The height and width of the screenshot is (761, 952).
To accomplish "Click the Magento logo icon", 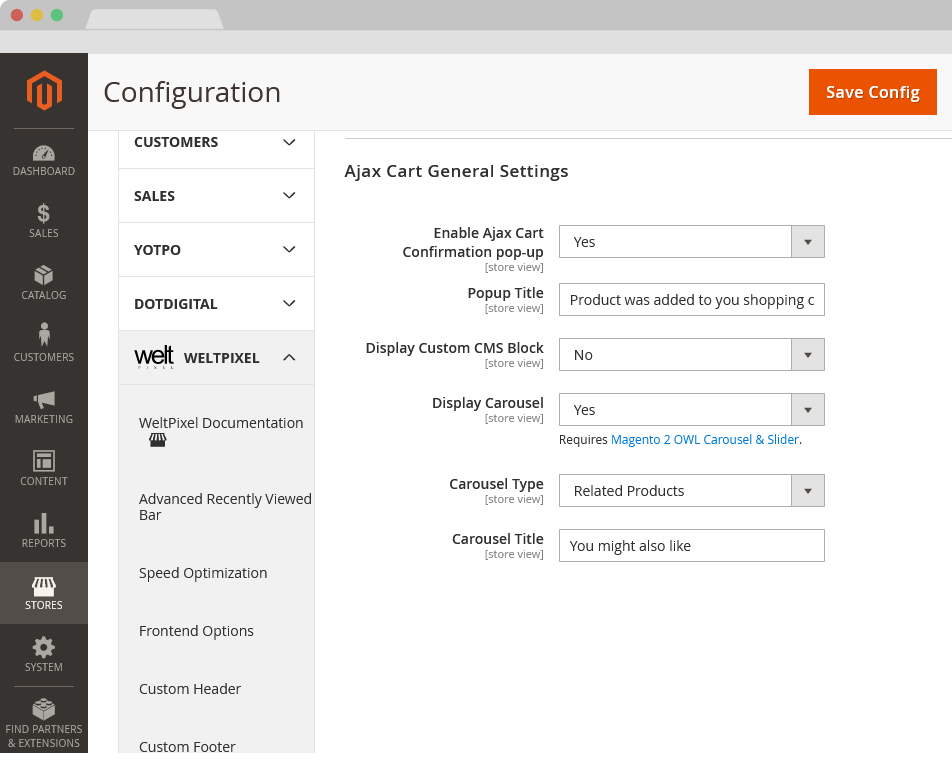I will tap(44, 91).
